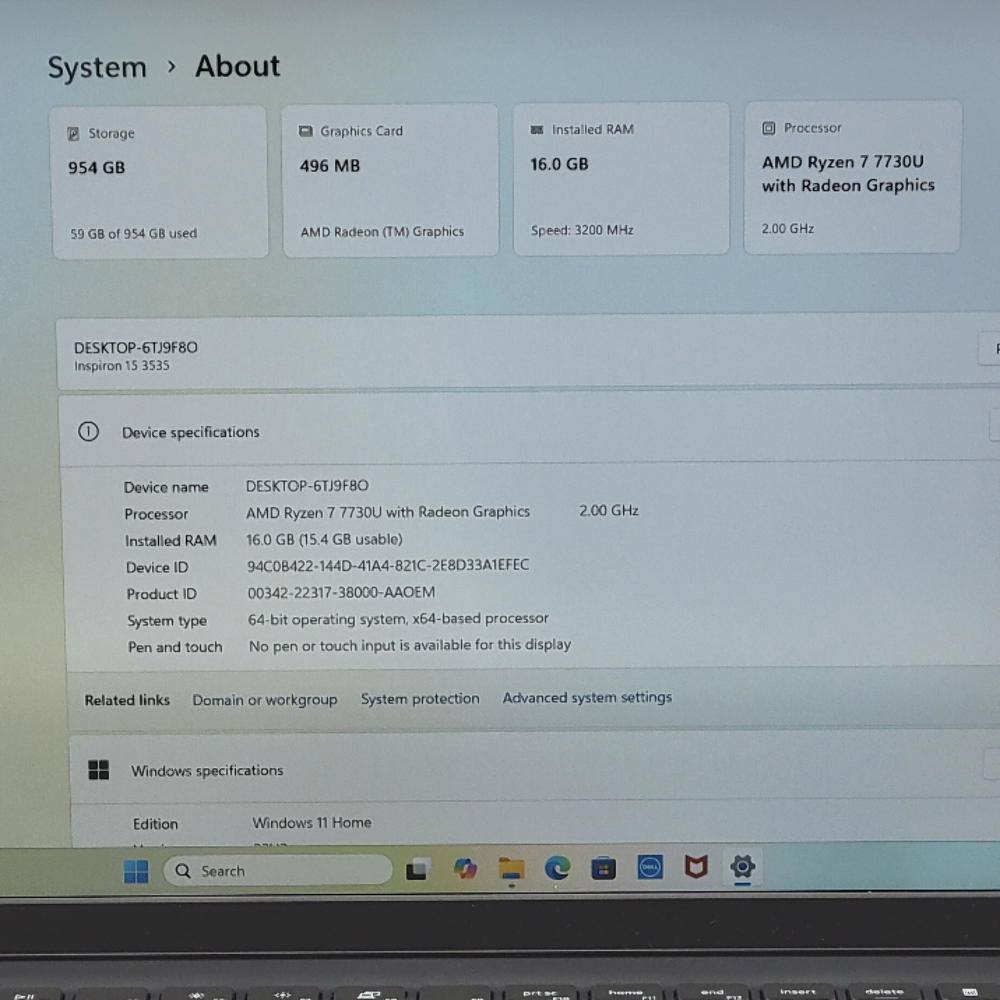
Task: Click the Storage card title
Action: pos(111,133)
